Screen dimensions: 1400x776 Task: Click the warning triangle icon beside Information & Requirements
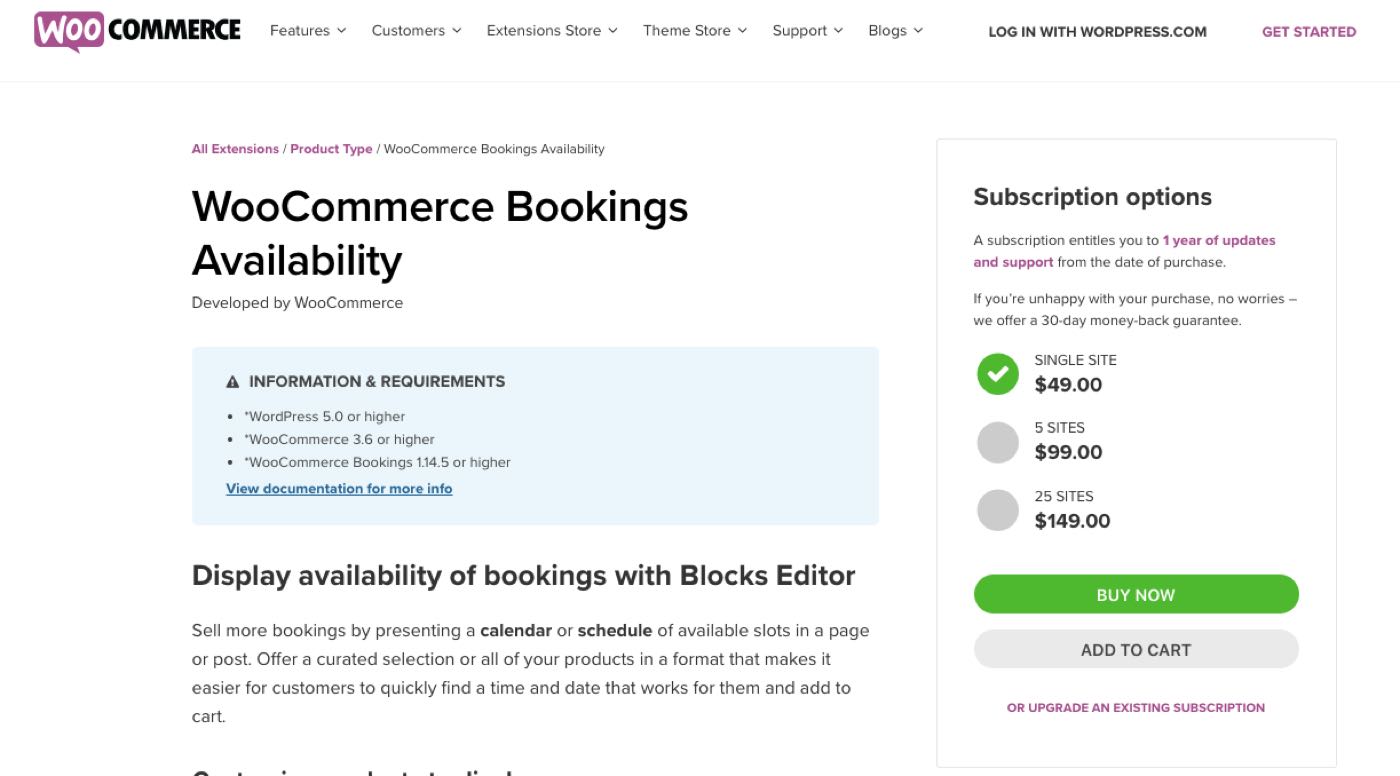[x=233, y=382]
